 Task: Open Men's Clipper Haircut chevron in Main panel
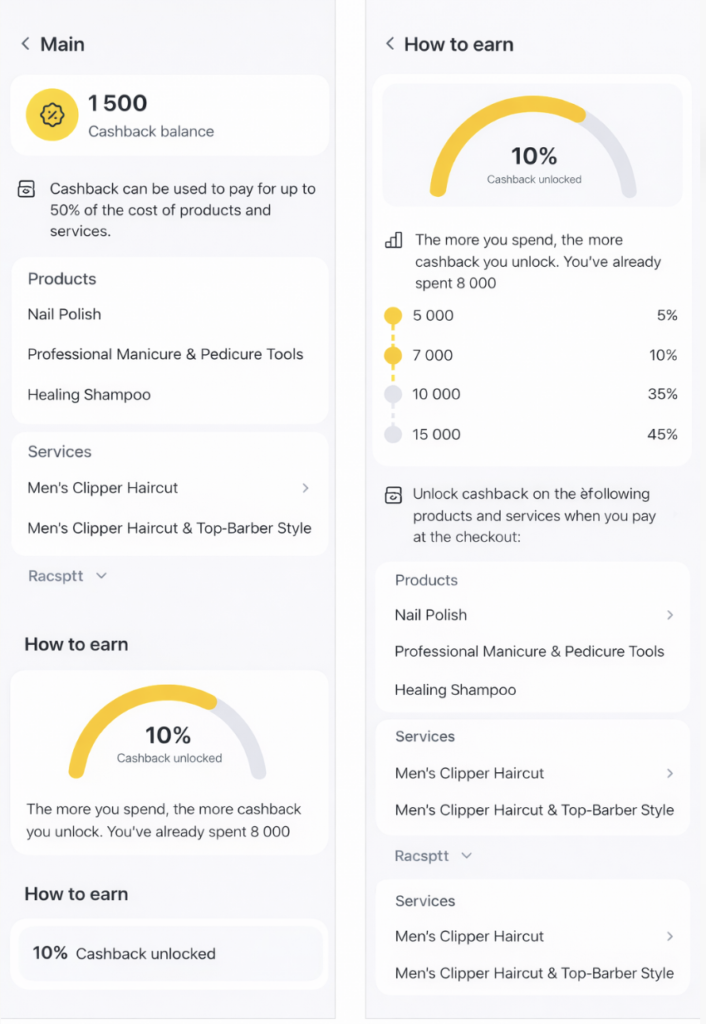[x=305, y=488]
